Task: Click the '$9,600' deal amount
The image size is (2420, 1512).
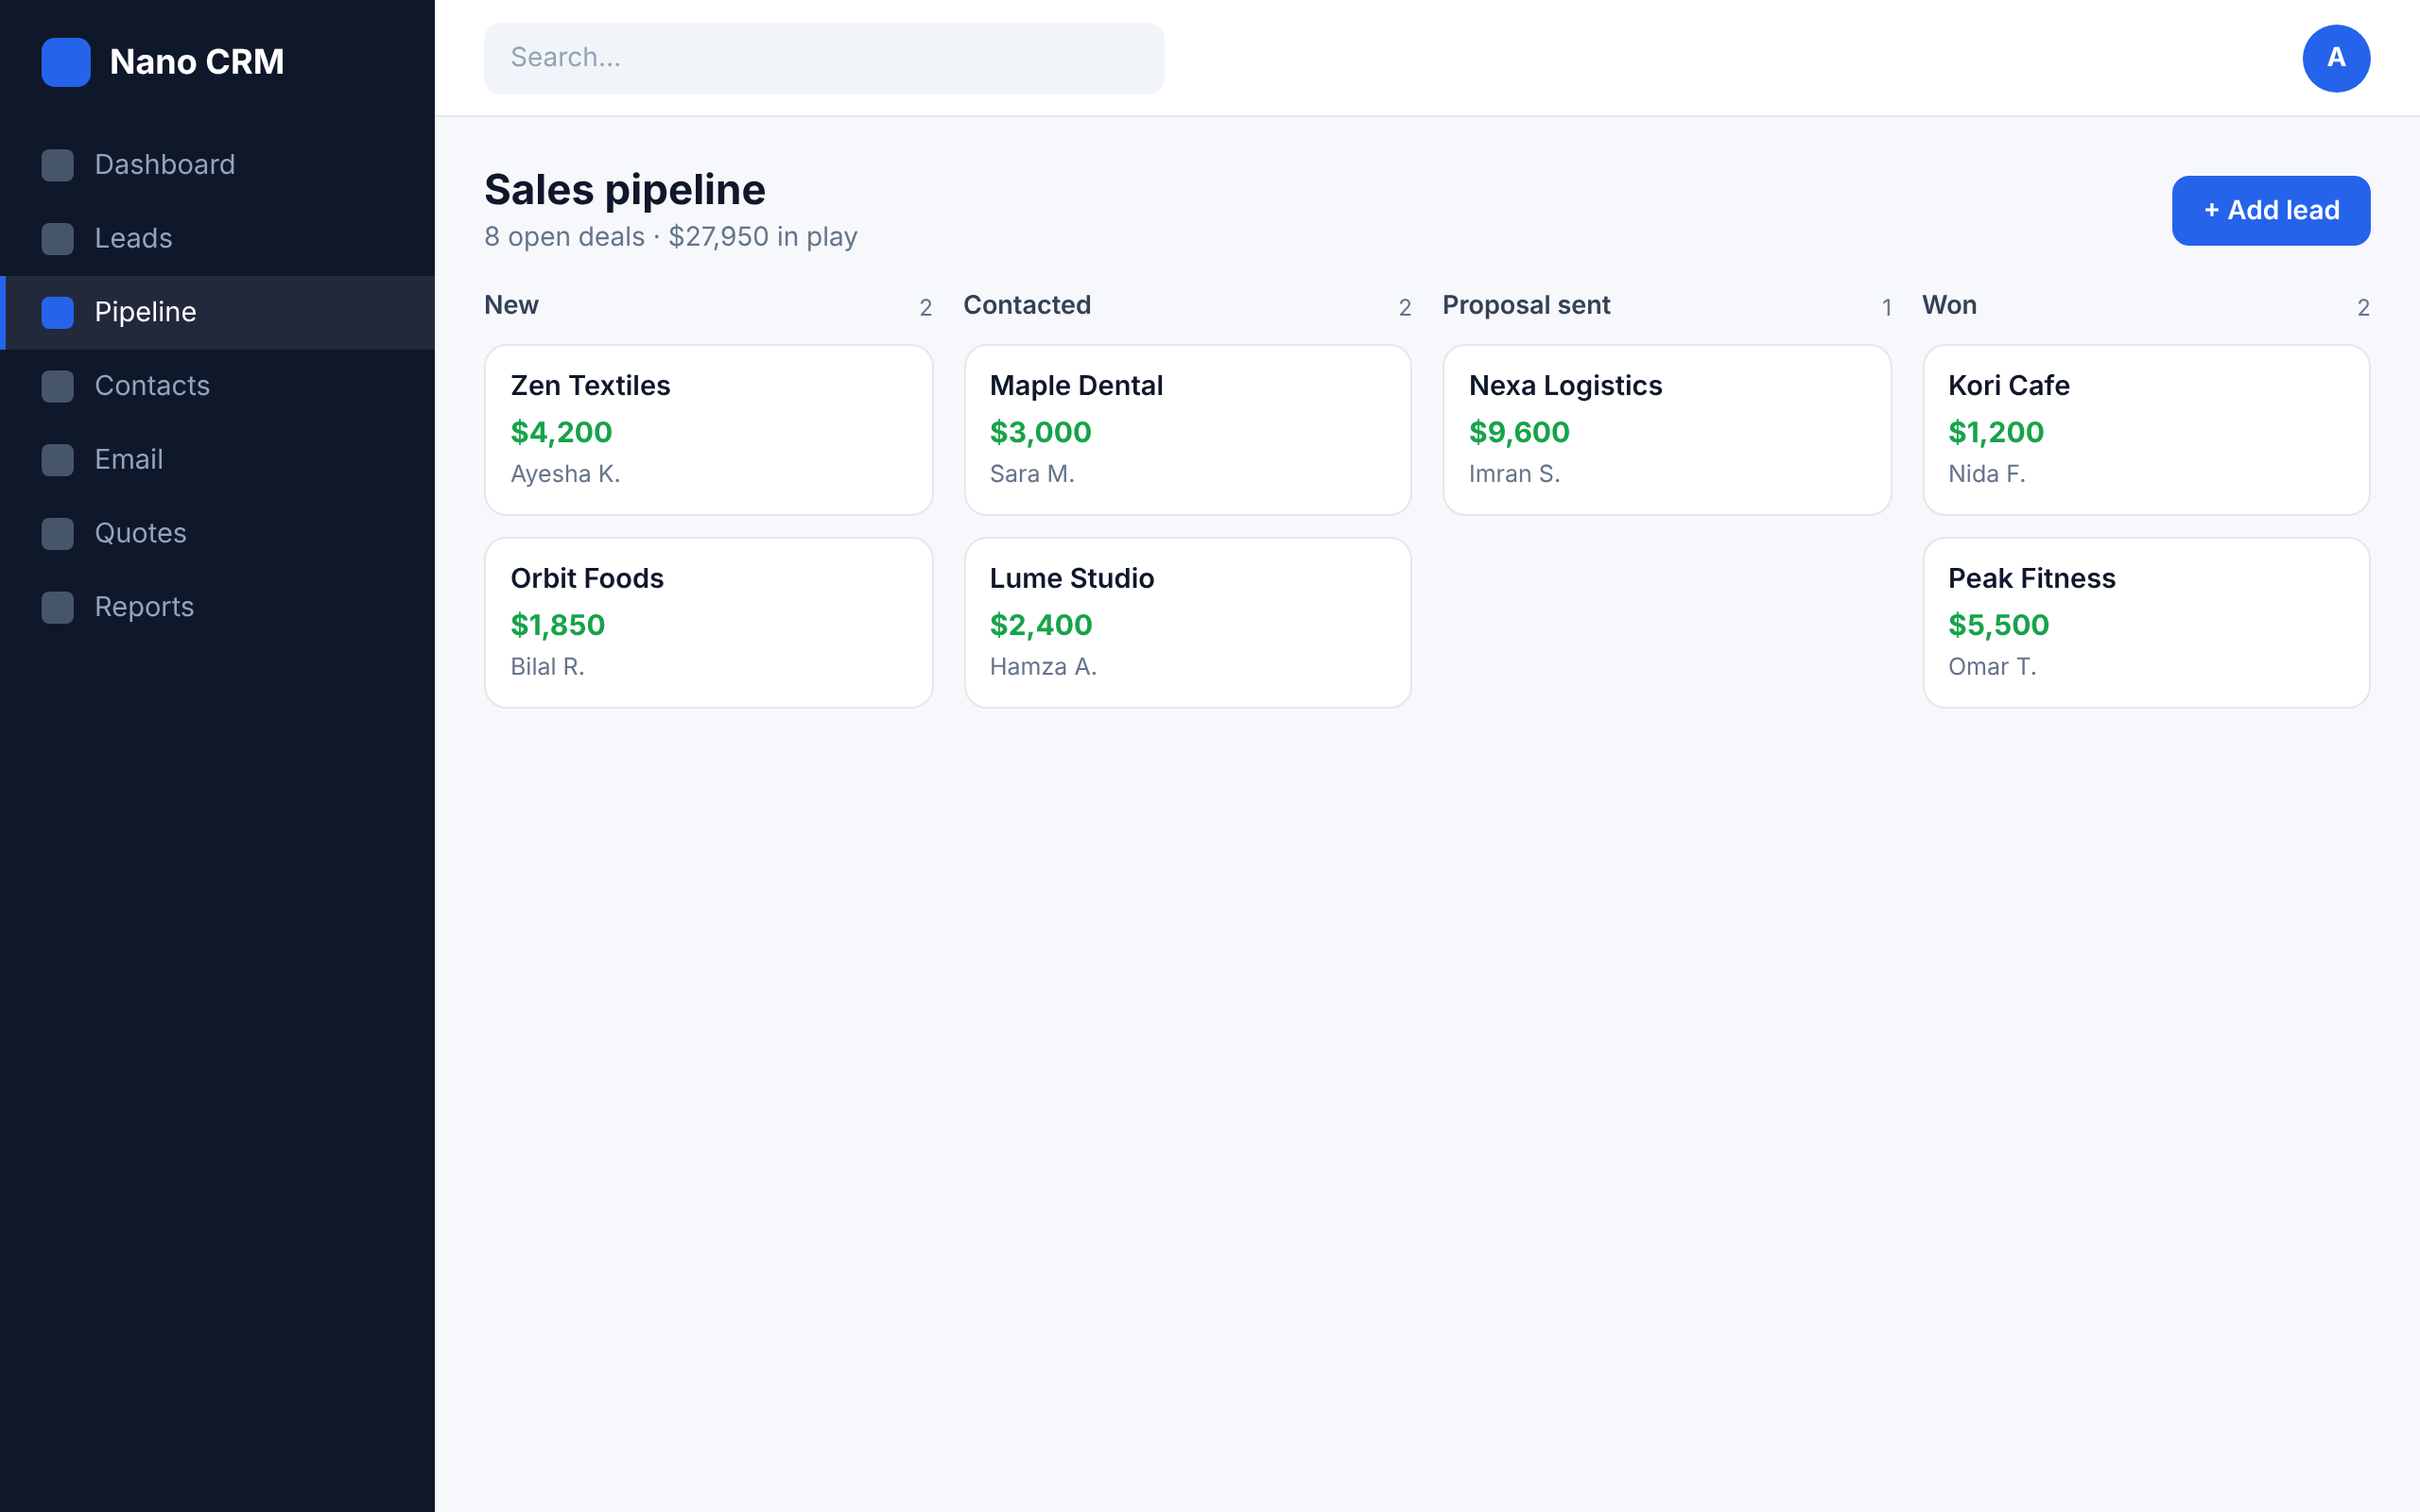Action: [x=1519, y=432]
